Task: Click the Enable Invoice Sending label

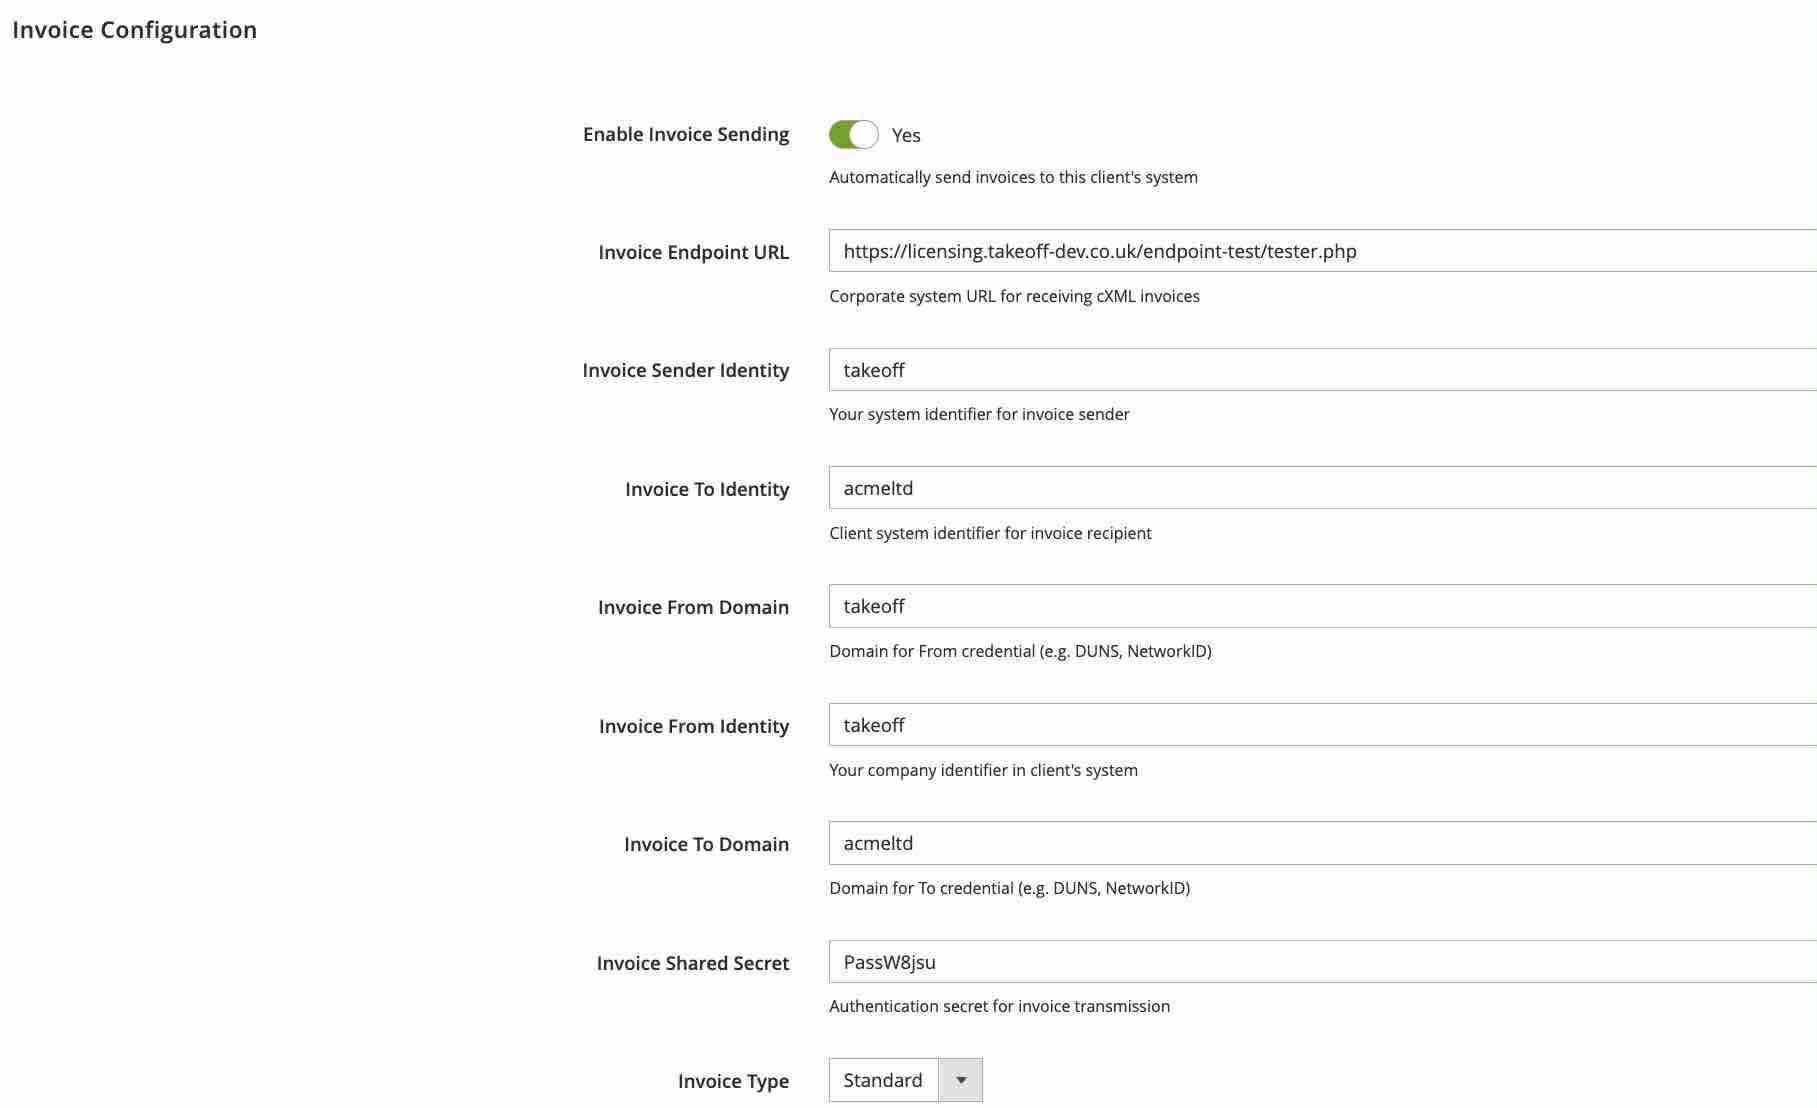Action: [686, 134]
